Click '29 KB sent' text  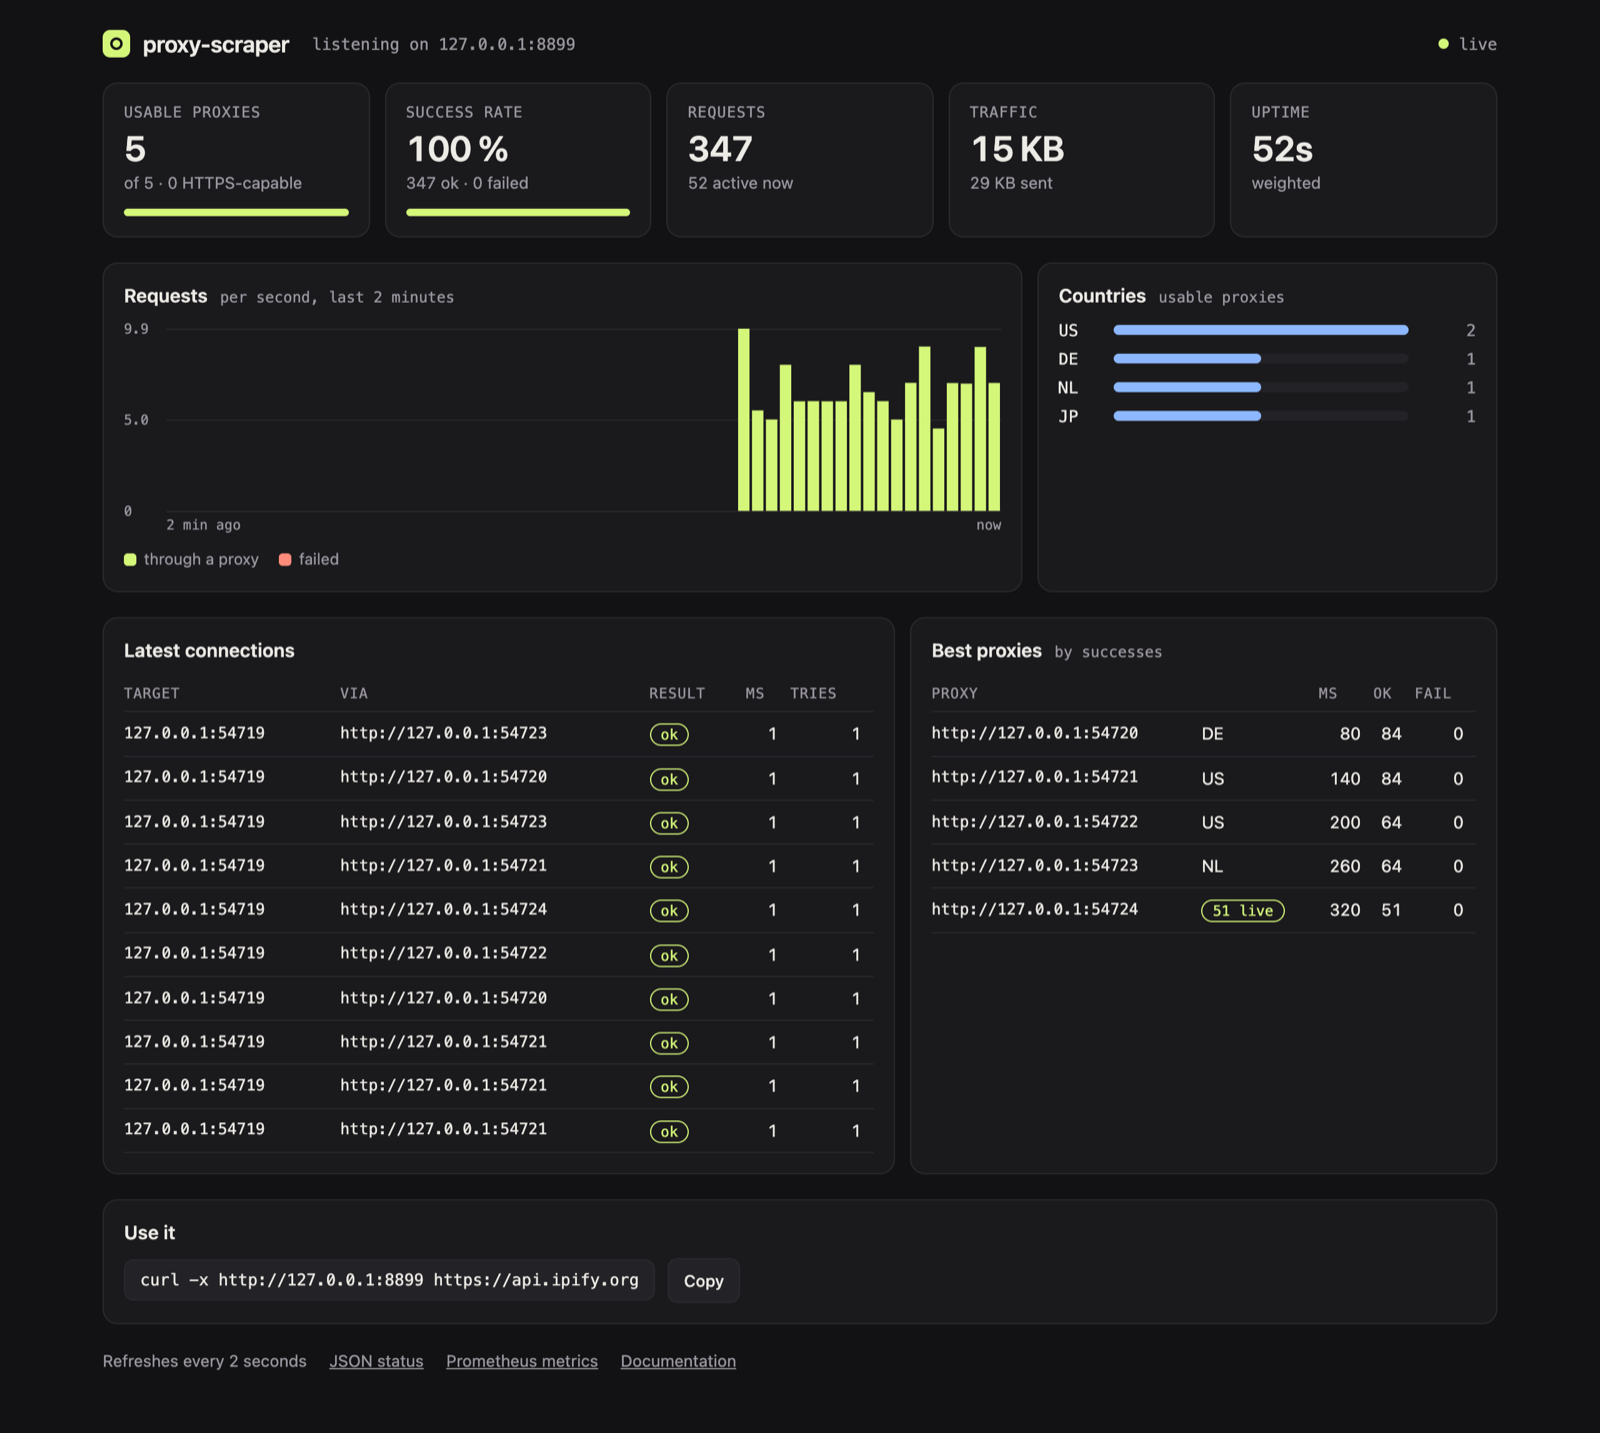[x=1011, y=183]
